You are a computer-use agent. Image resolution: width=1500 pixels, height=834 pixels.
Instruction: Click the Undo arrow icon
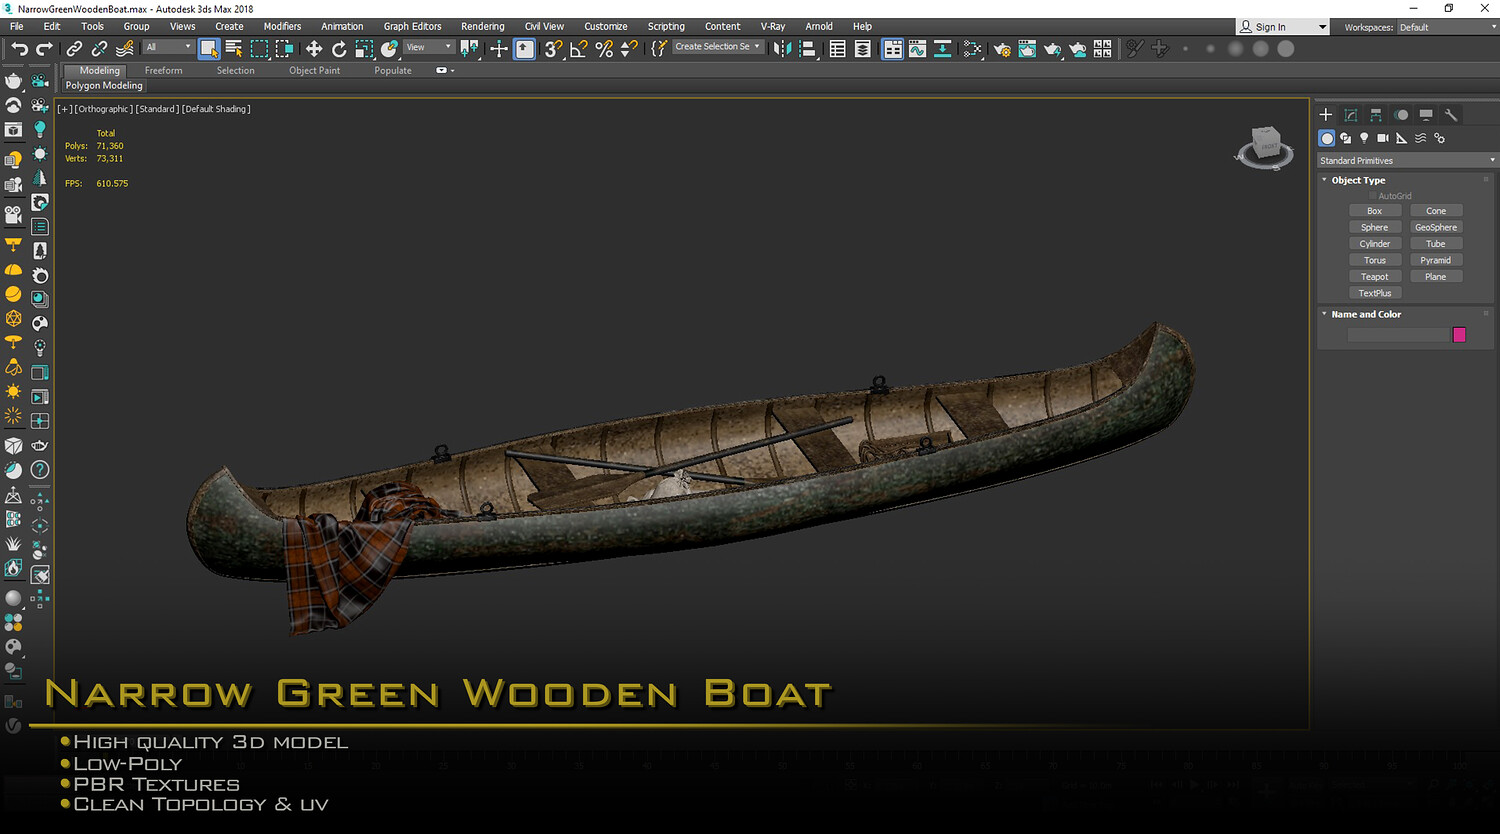click(x=19, y=49)
